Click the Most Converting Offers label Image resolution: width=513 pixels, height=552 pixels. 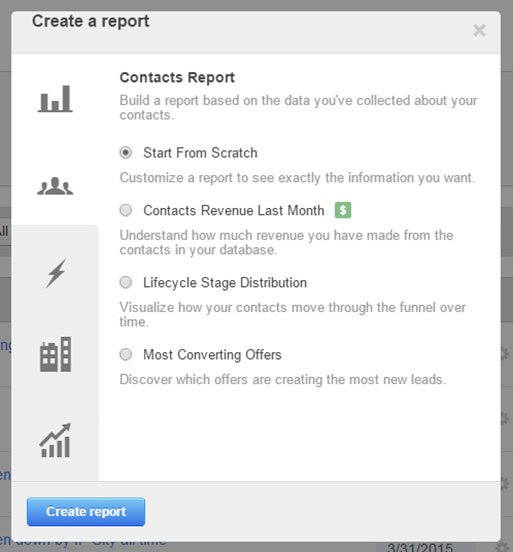tap(212, 355)
